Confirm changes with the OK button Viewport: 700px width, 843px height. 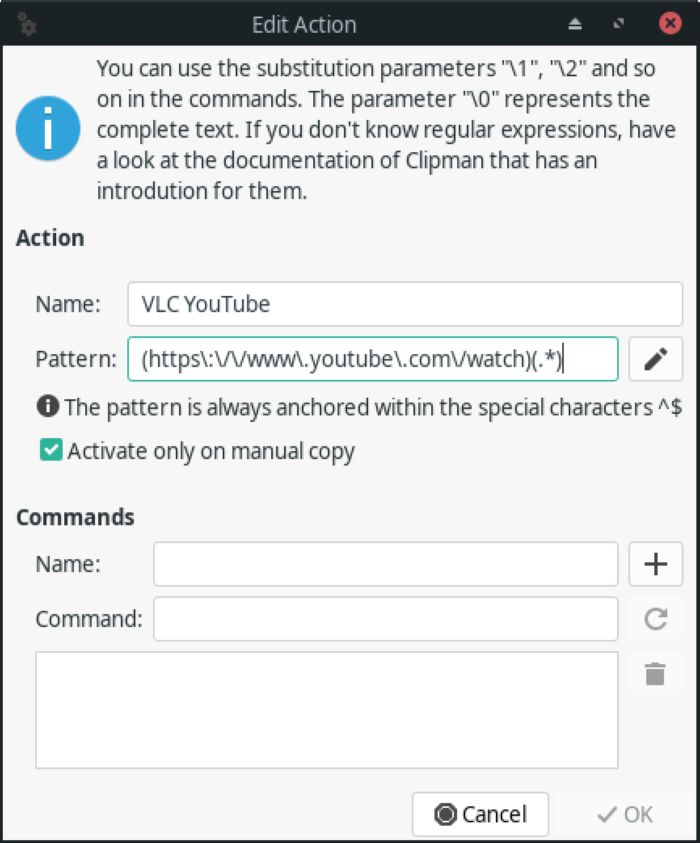[624, 814]
